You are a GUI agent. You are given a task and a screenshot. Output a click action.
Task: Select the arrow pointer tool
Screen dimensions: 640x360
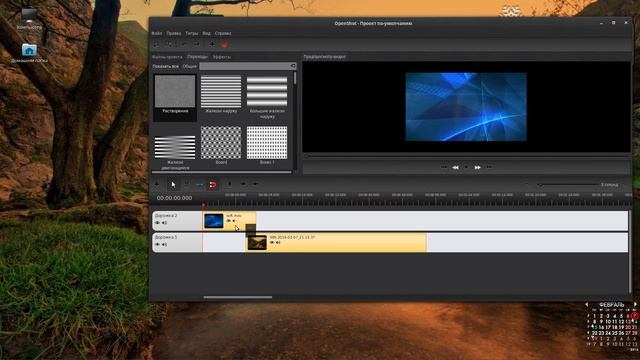pos(173,184)
